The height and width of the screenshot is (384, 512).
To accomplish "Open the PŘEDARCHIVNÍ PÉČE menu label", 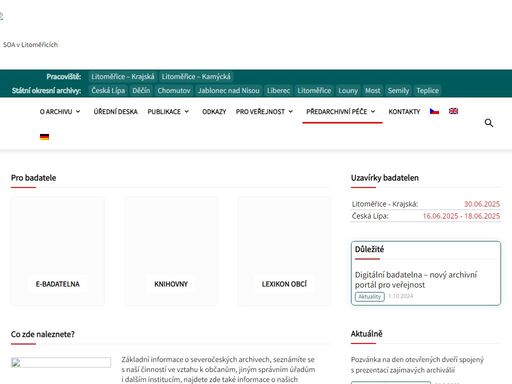I will 337,112.
